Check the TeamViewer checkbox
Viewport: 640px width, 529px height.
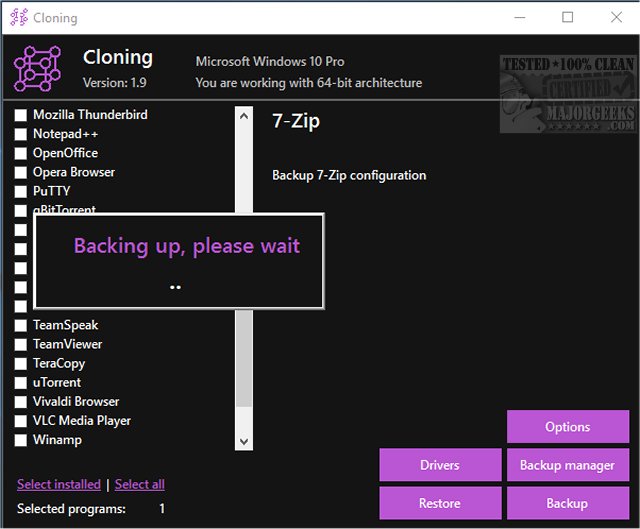(x=21, y=345)
